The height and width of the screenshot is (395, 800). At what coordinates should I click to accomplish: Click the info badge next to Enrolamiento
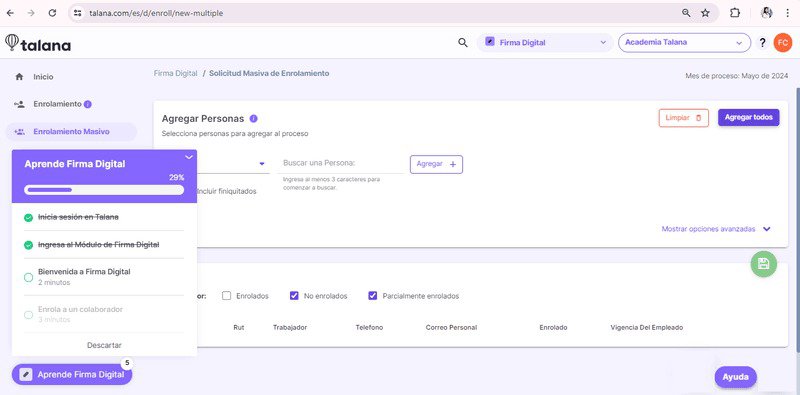[88, 104]
